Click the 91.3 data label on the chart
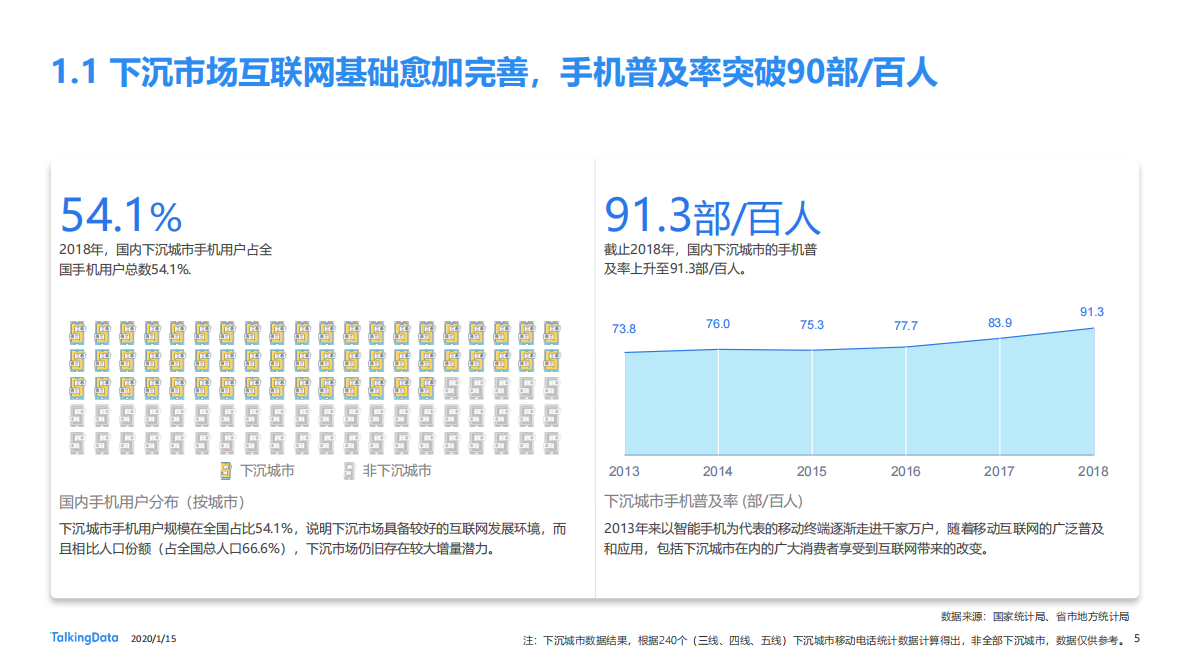Viewport: 1190px width, 669px height. (x=1092, y=311)
